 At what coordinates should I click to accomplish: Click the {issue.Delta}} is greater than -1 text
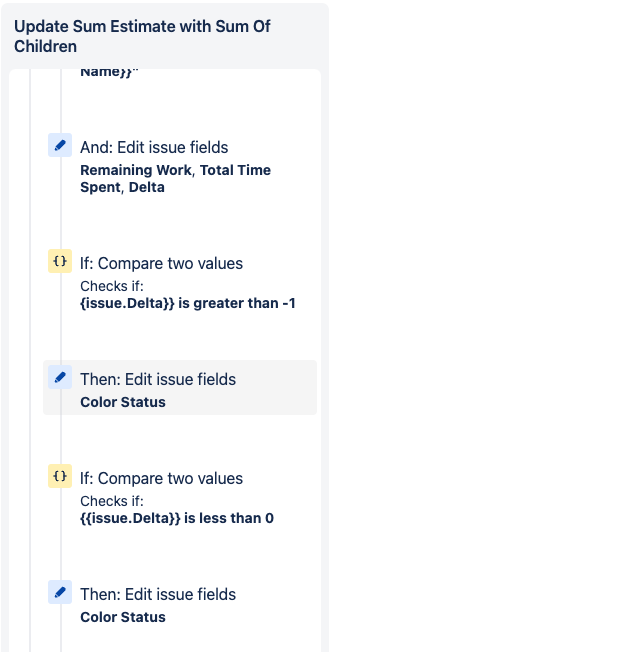point(188,303)
